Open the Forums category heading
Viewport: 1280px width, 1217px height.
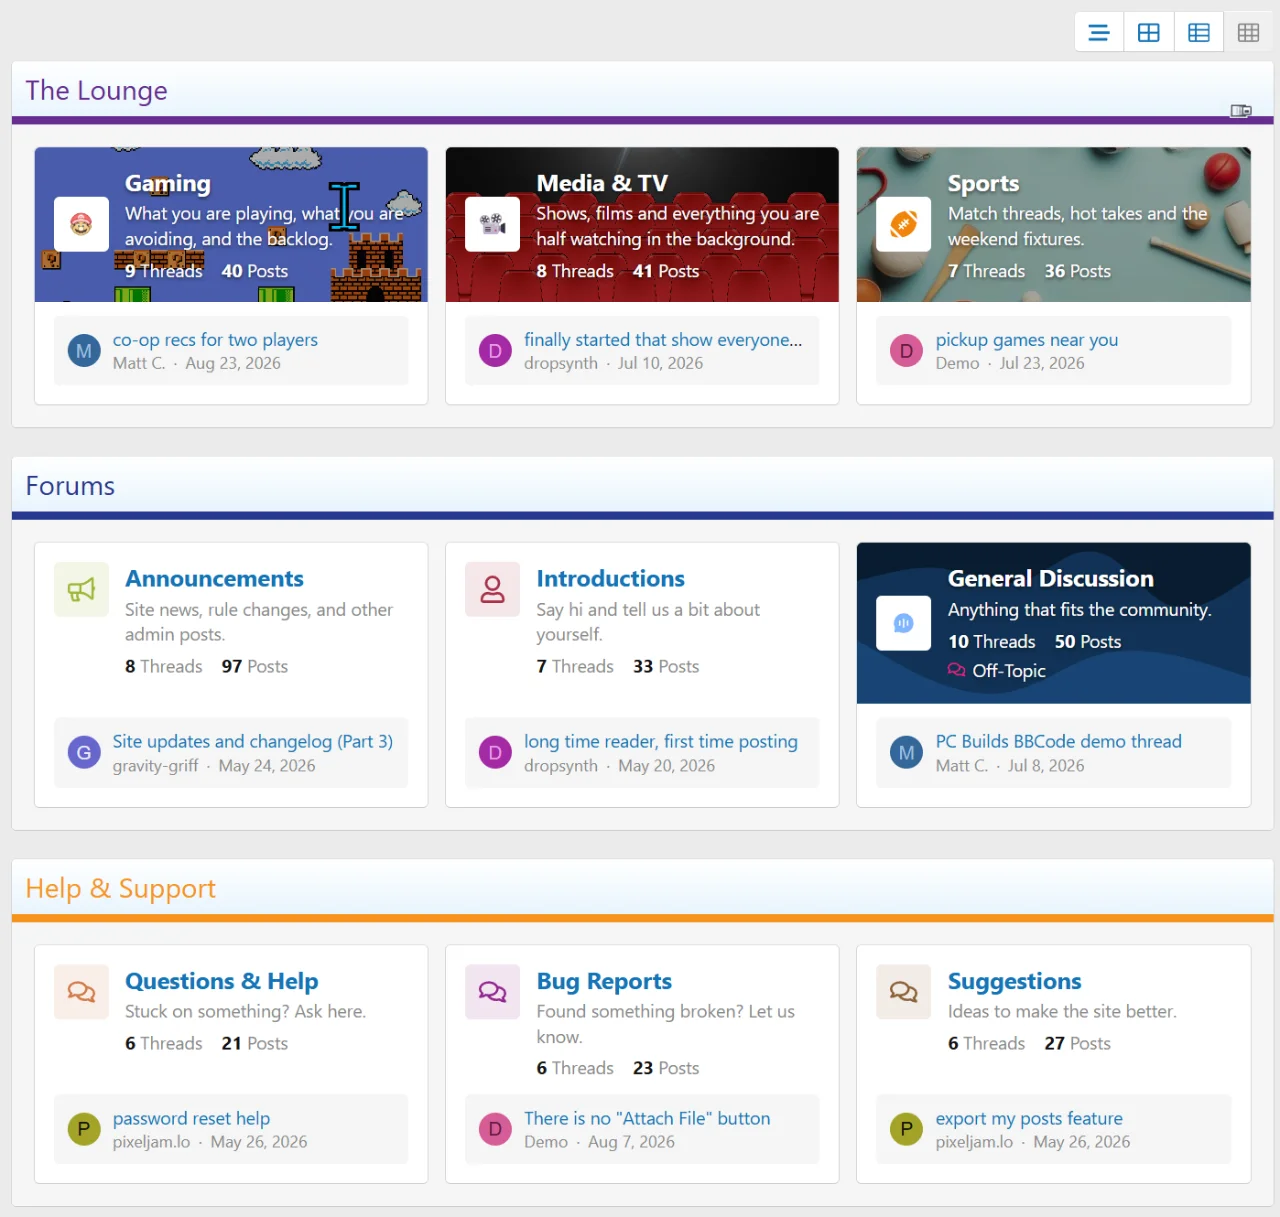click(x=70, y=486)
